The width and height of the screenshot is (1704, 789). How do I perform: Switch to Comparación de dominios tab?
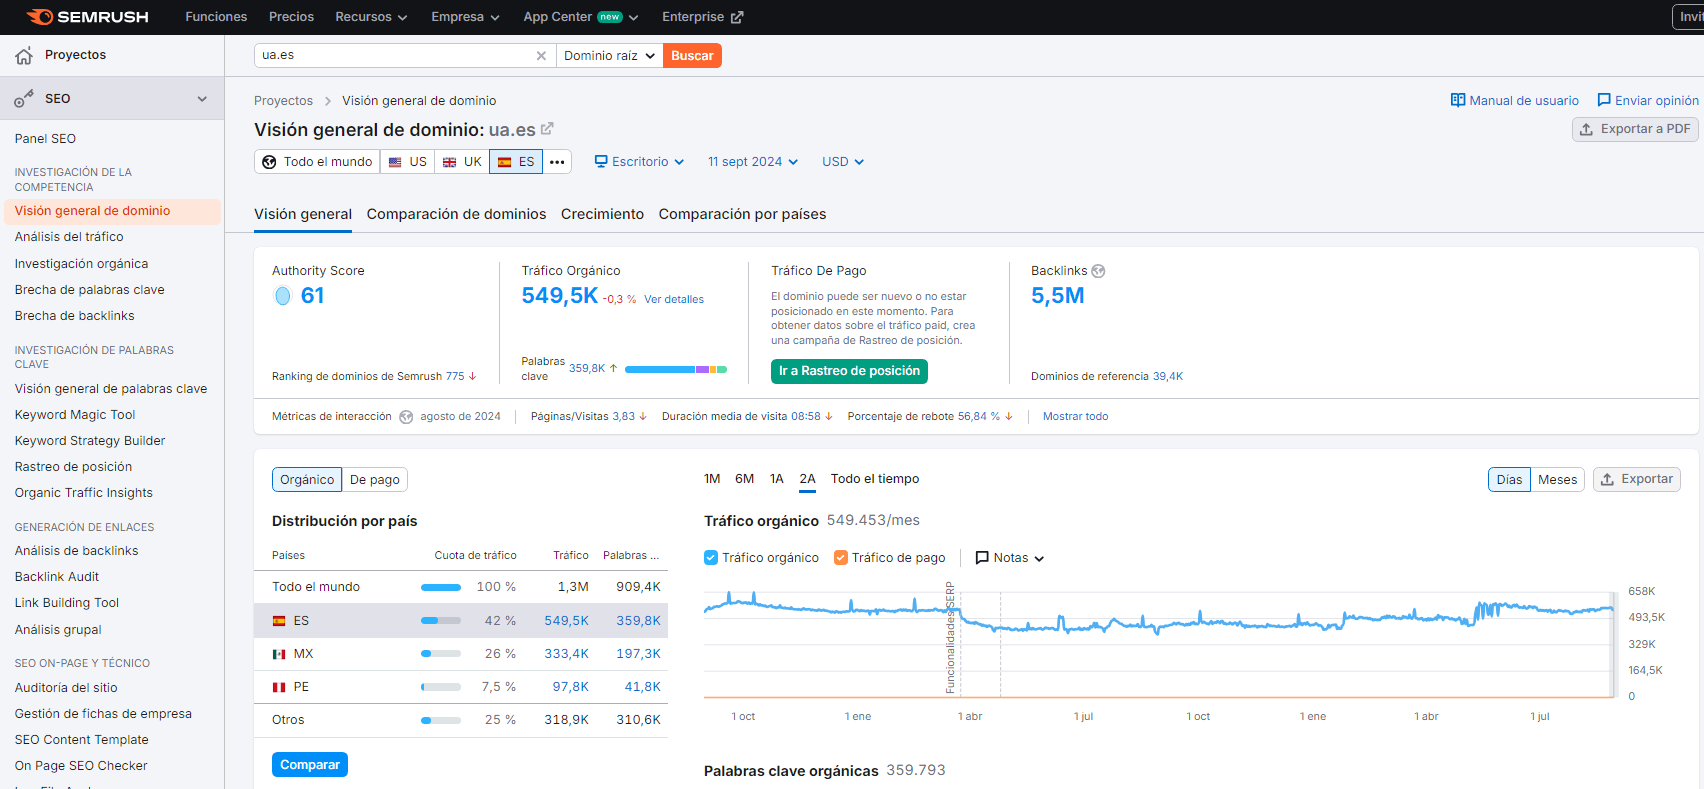click(x=456, y=214)
